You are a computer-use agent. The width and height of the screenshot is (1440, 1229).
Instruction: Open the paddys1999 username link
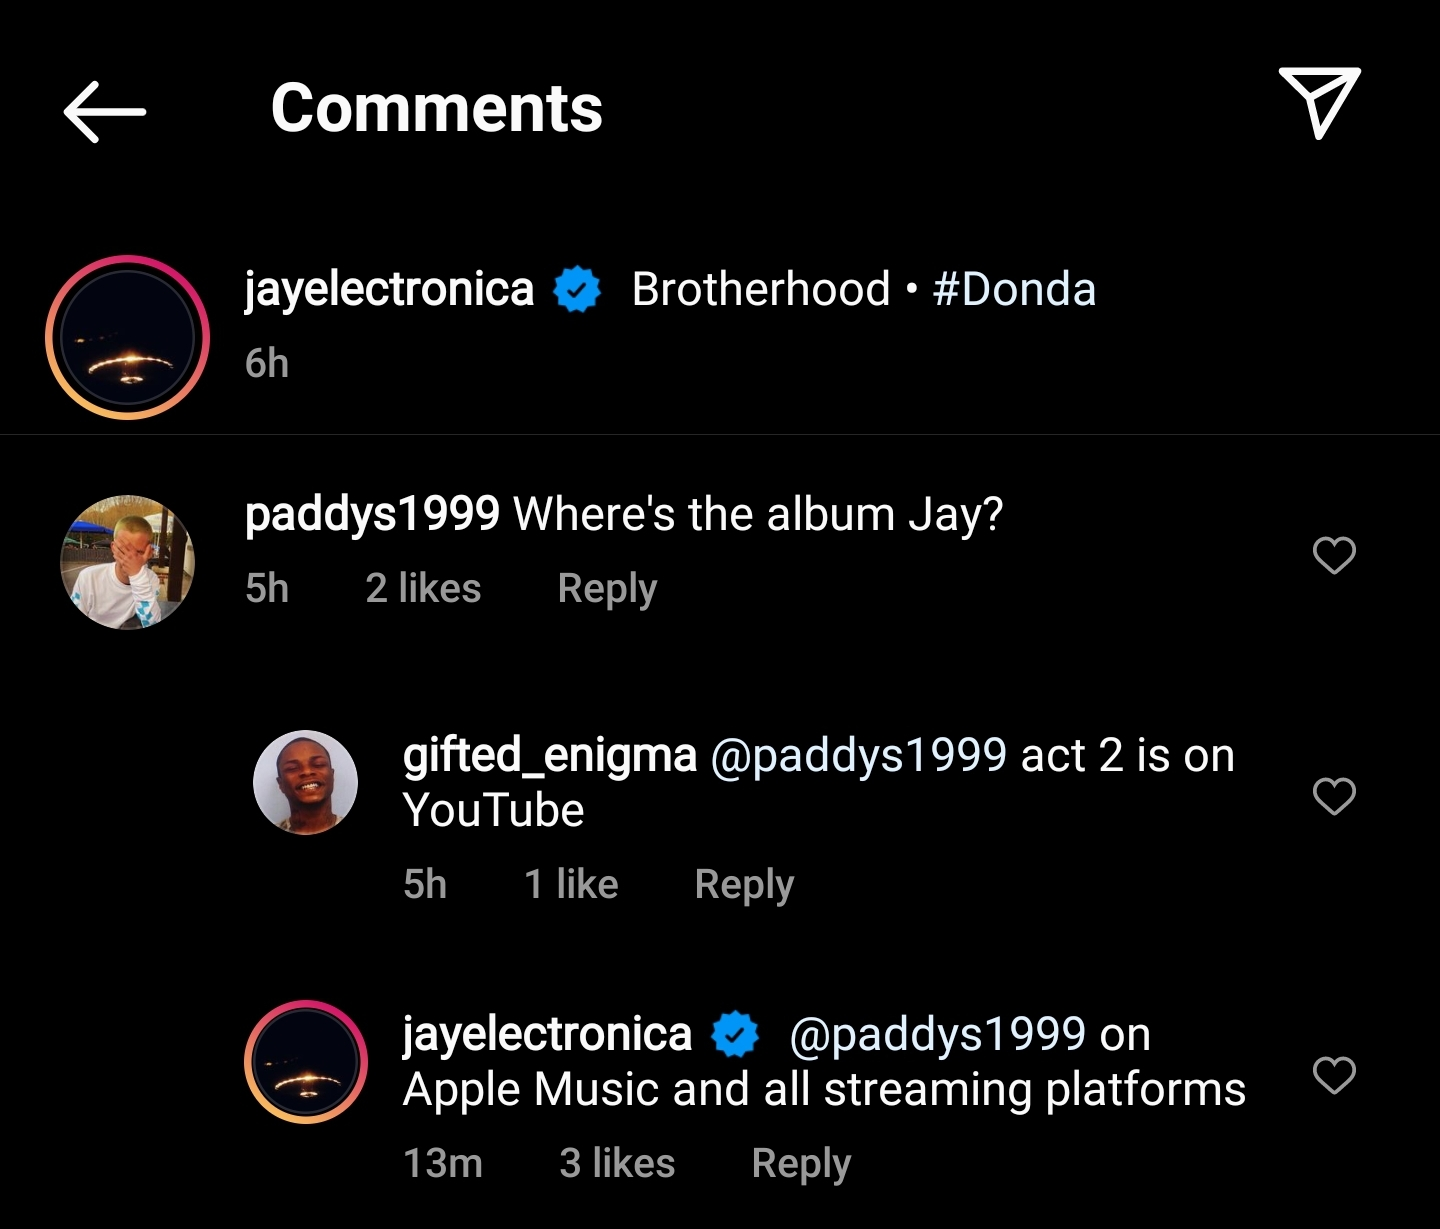click(372, 514)
